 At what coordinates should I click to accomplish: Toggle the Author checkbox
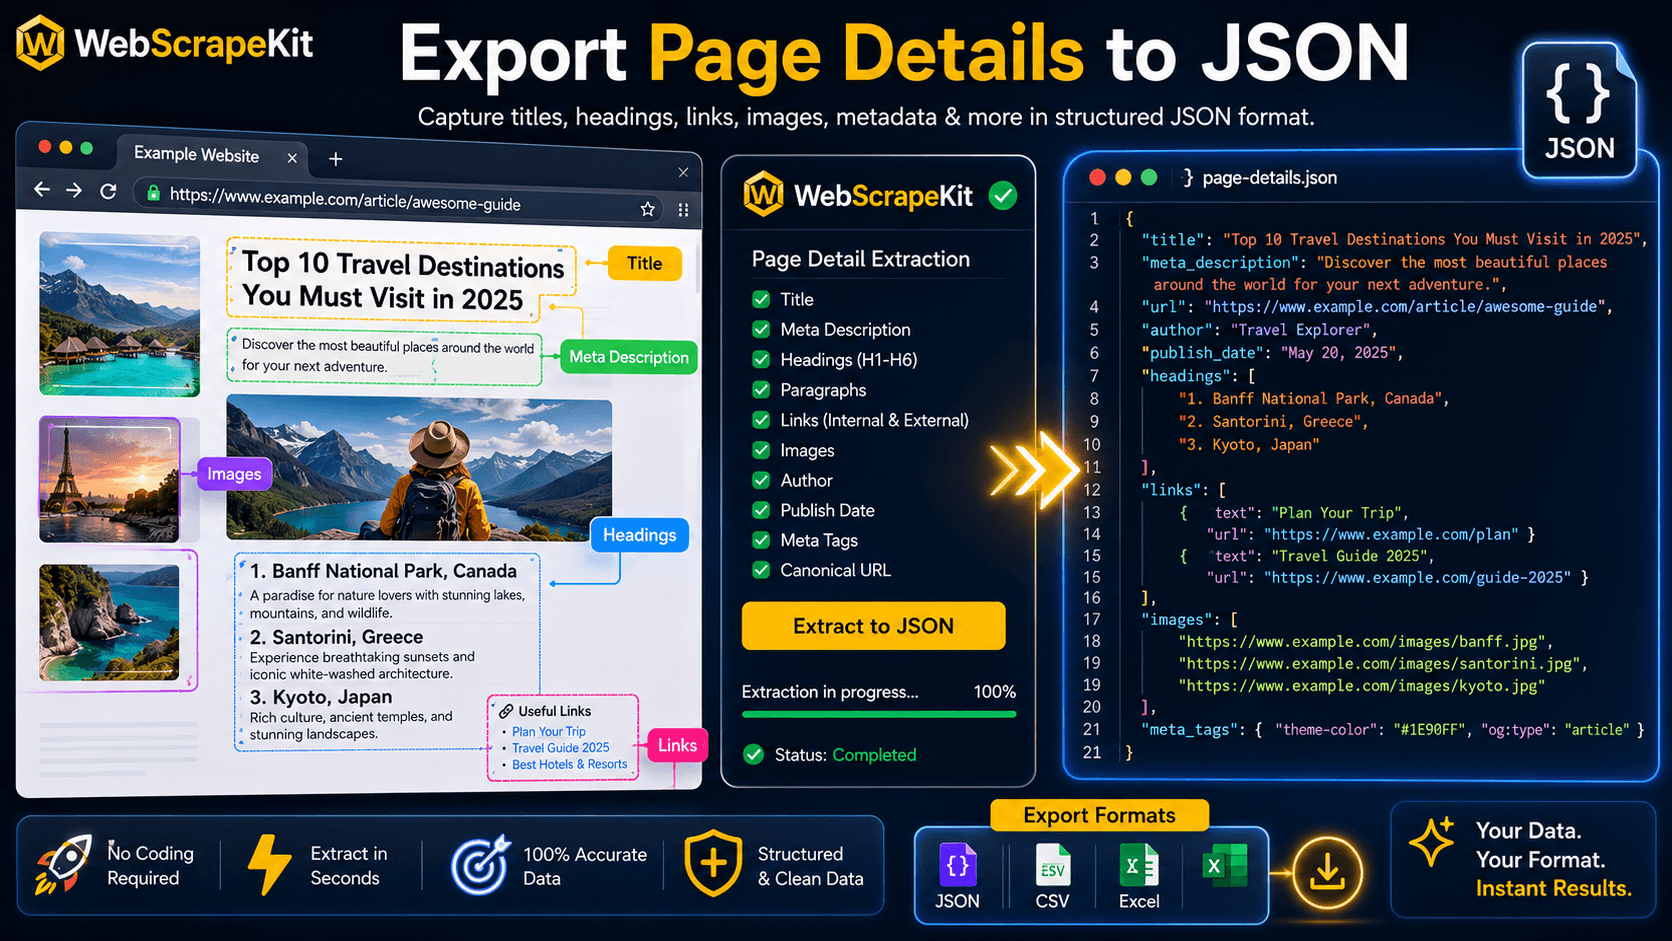[761, 480]
